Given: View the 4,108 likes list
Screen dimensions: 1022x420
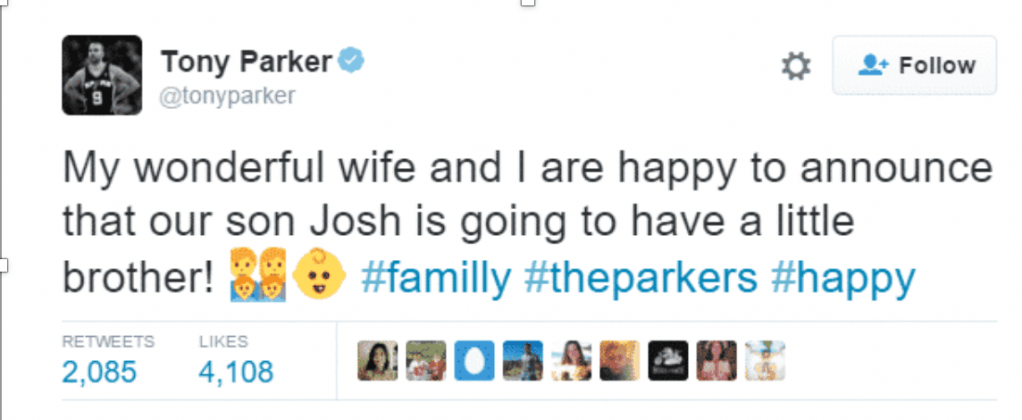Looking at the screenshot, I should pyautogui.click(x=236, y=372).
